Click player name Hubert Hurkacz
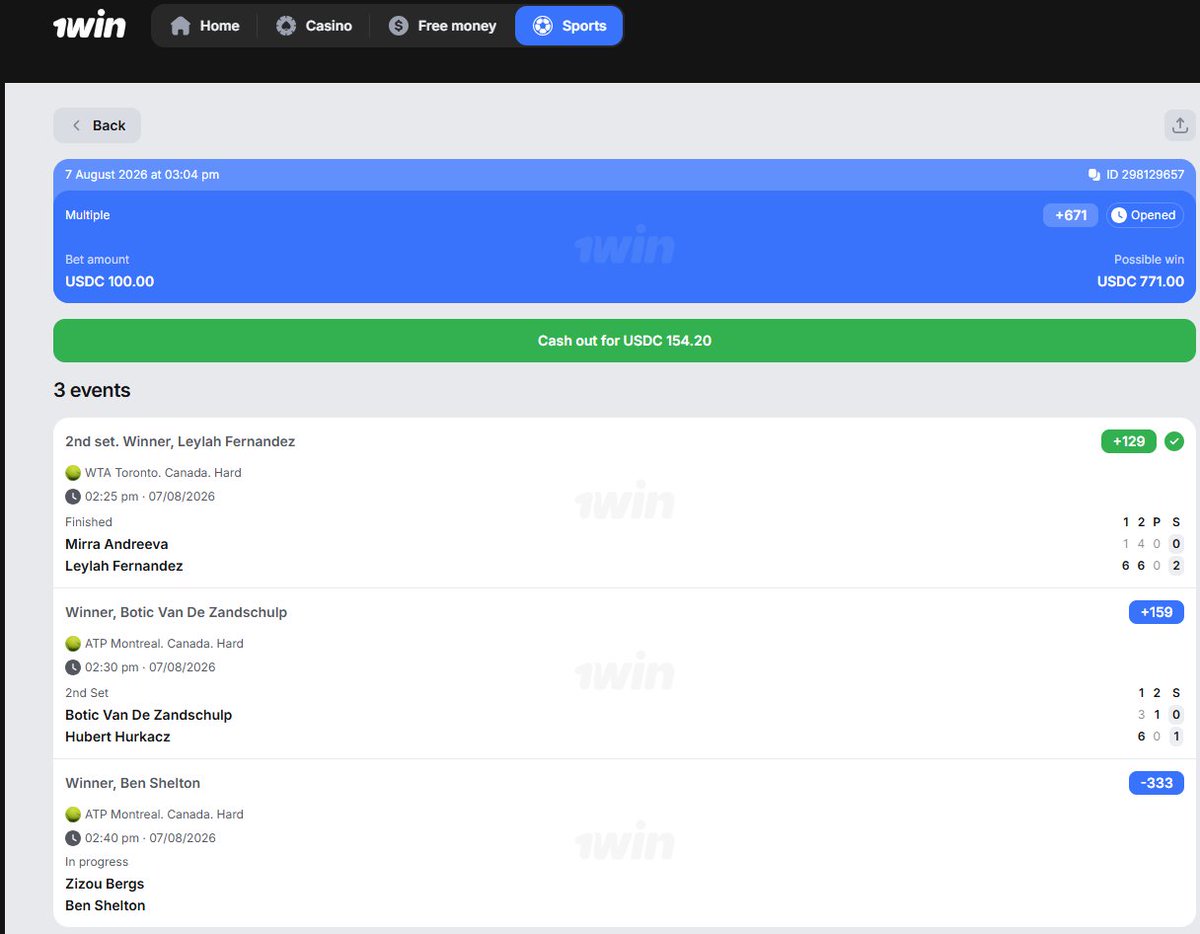Screen dimensions: 1200x934 [118, 737]
